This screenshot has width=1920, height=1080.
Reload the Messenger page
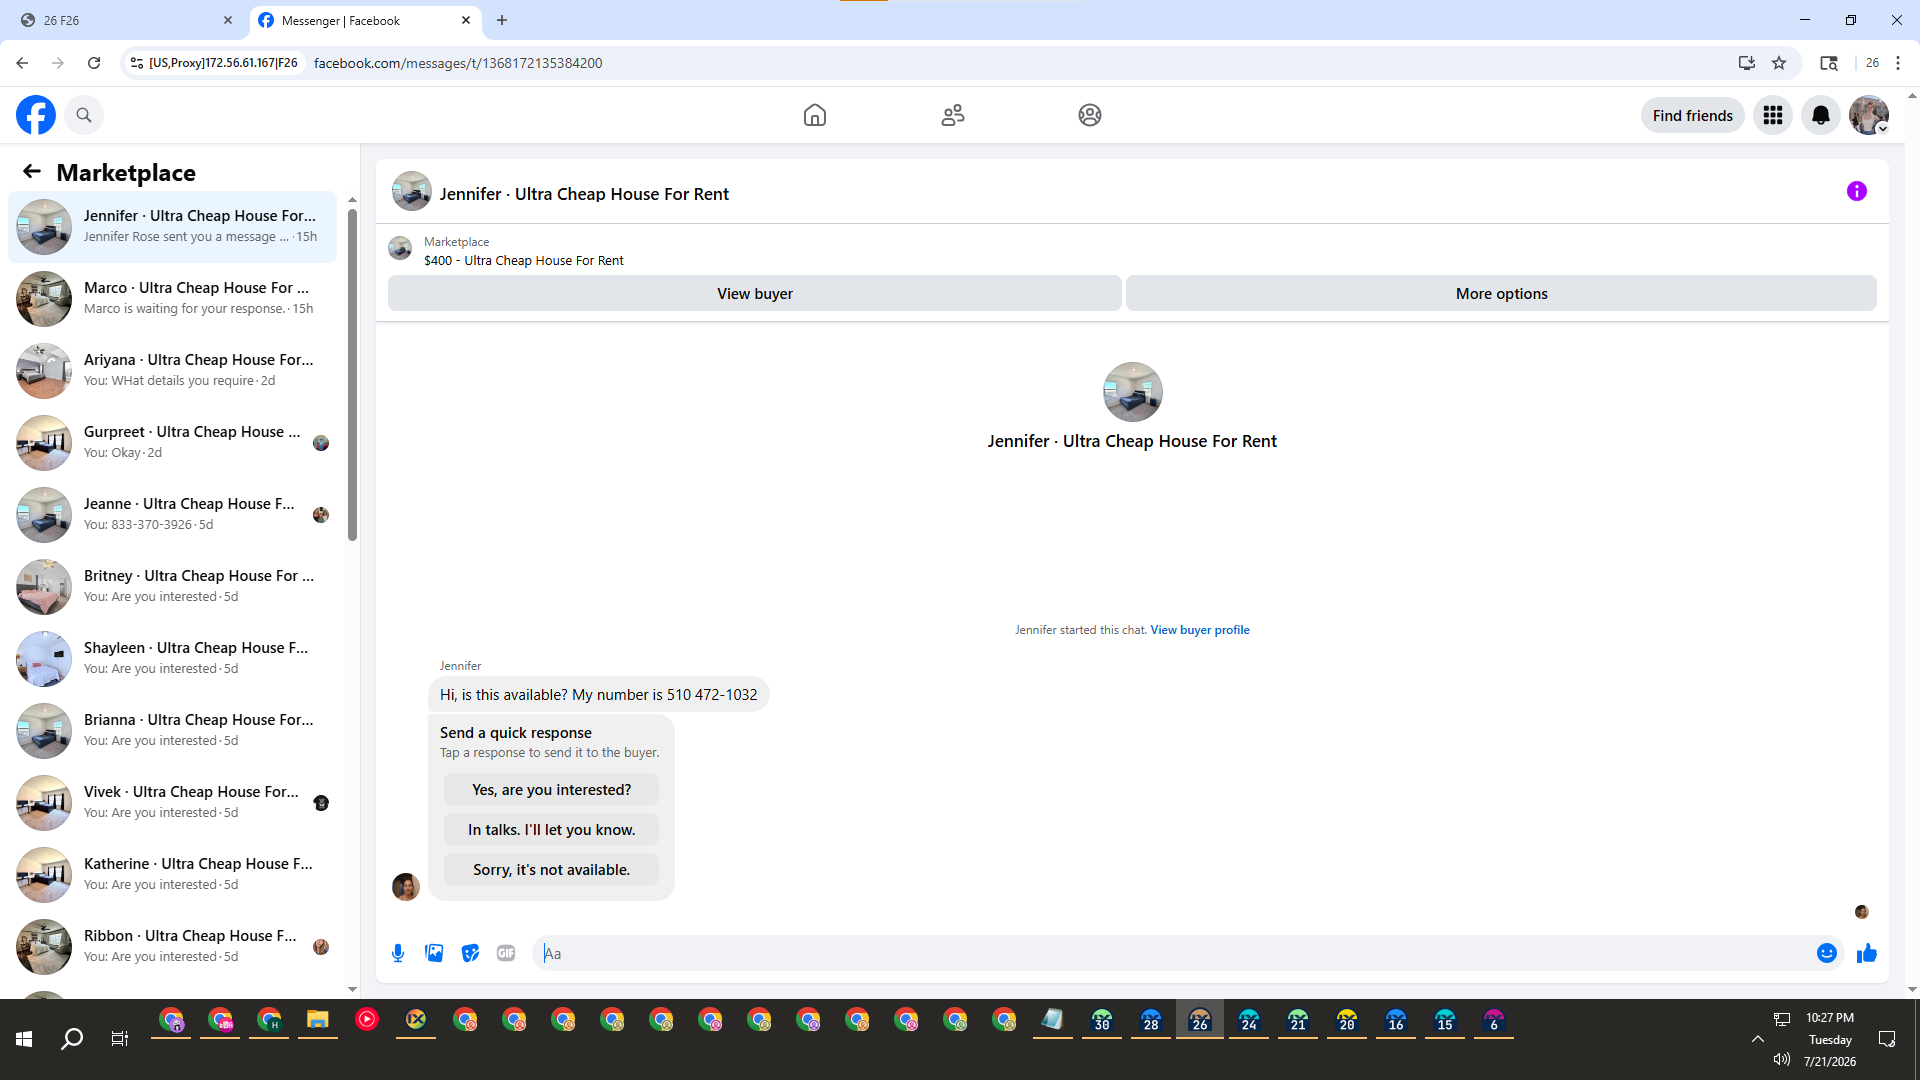94,63
